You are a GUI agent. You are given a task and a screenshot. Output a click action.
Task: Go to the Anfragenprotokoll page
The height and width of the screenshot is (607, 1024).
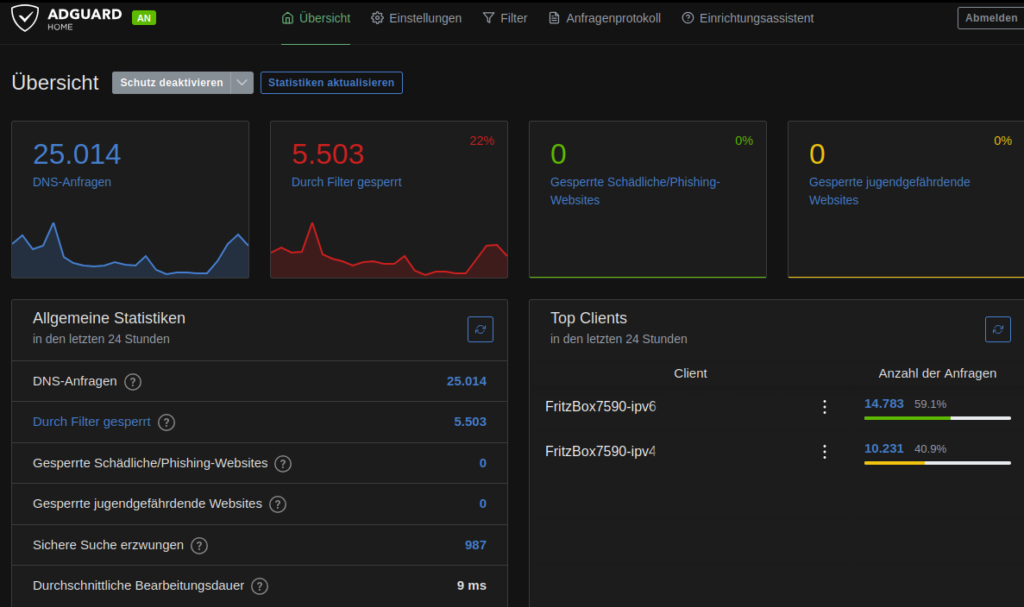point(604,18)
